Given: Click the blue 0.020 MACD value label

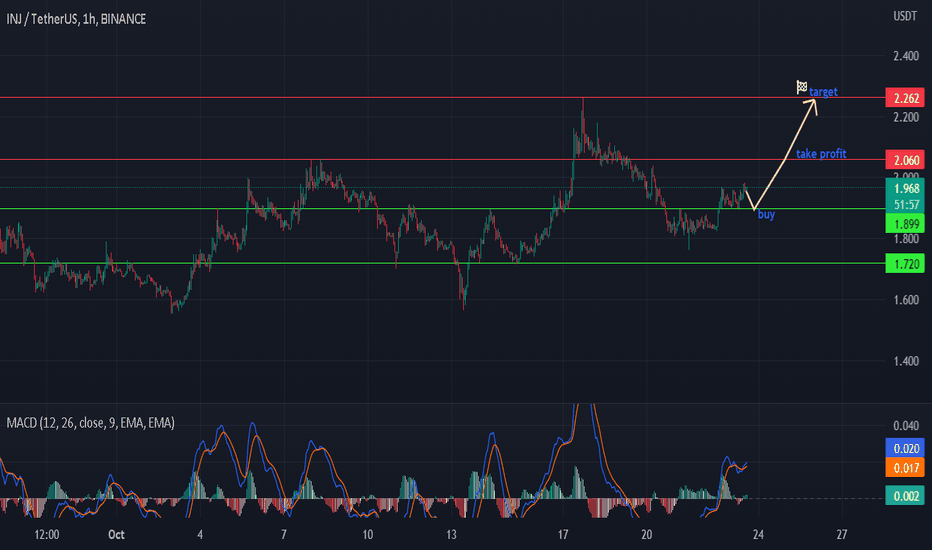Looking at the screenshot, I should tap(905, 448).
